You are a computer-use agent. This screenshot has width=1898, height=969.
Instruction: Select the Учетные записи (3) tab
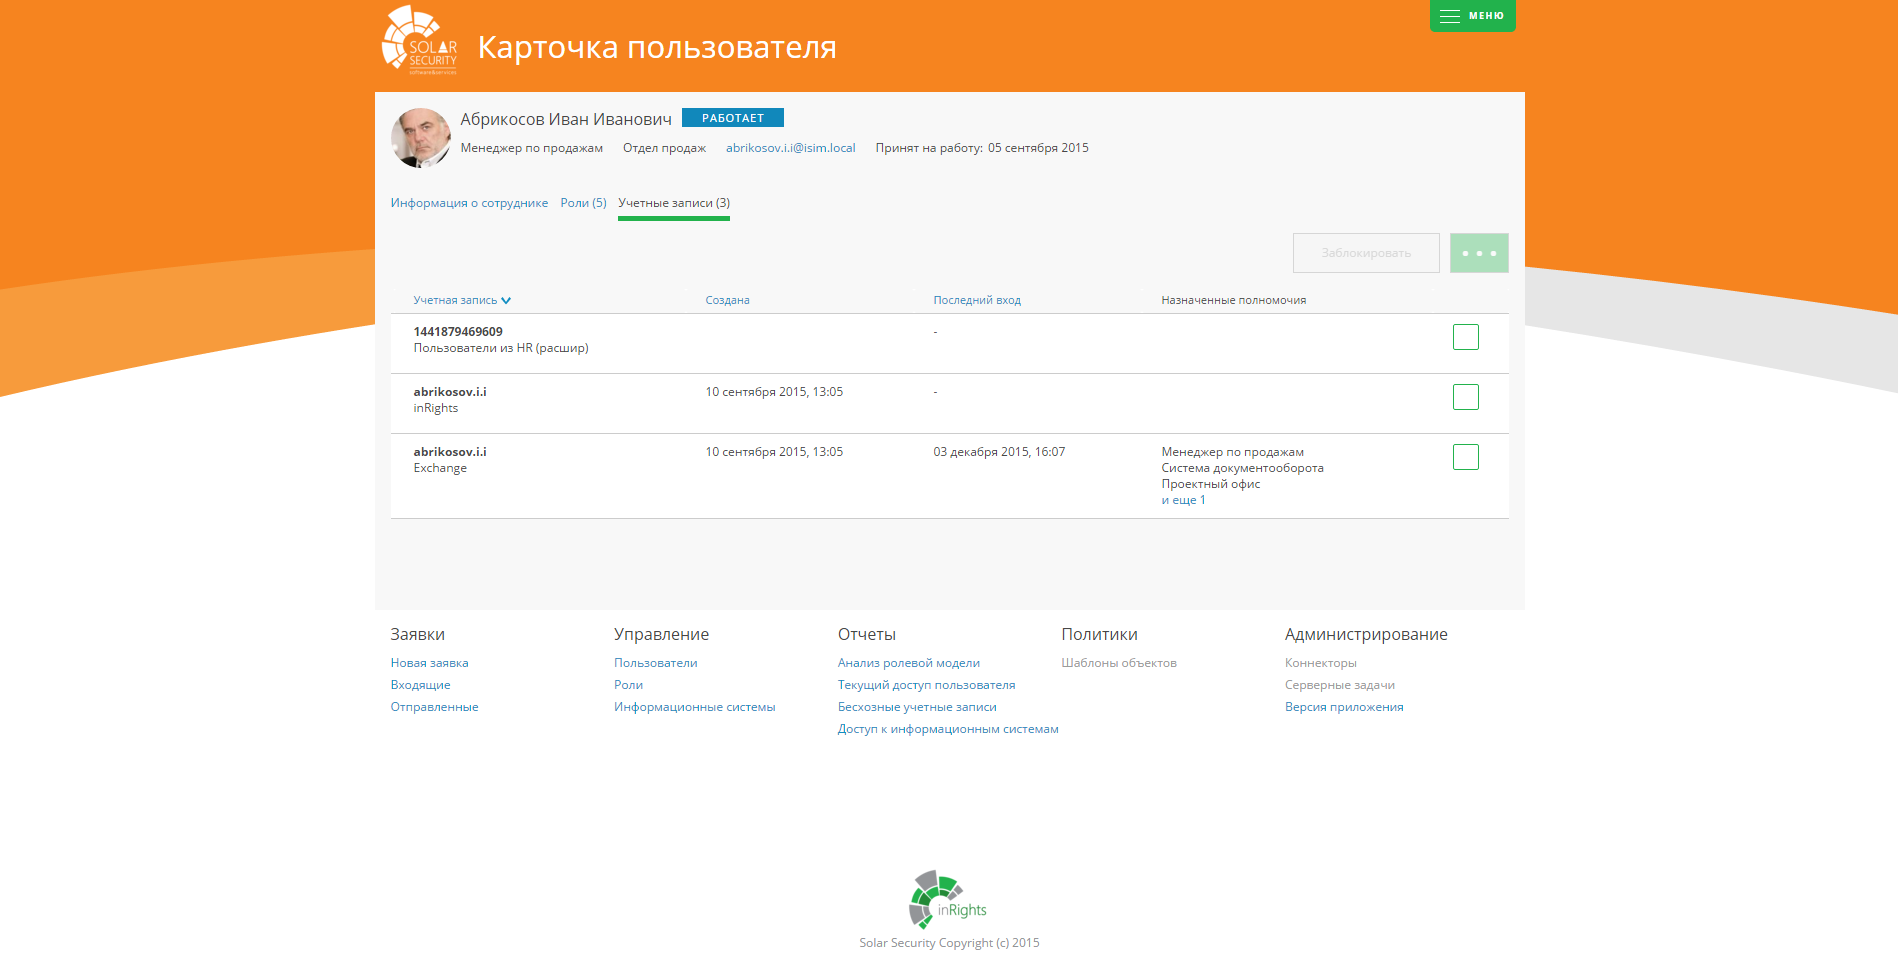(x=674, y=203)
